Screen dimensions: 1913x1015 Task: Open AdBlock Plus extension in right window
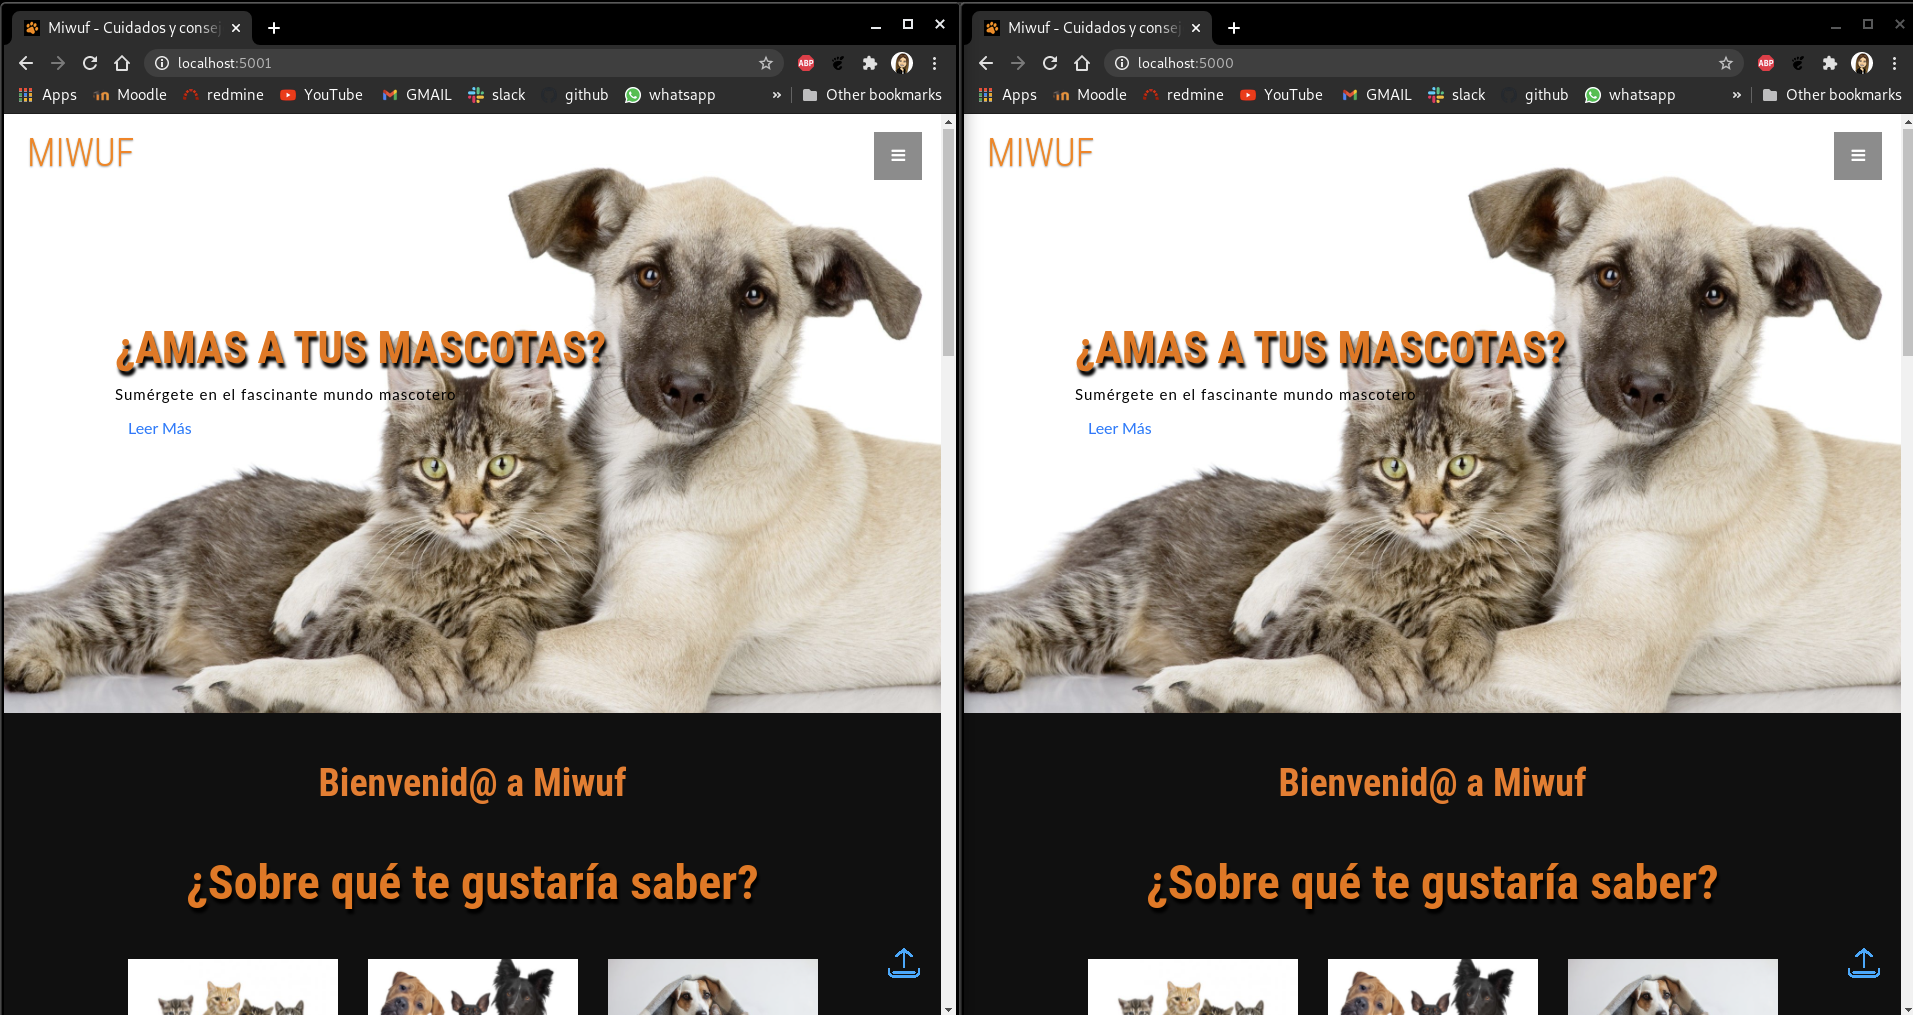point(1766,63)
